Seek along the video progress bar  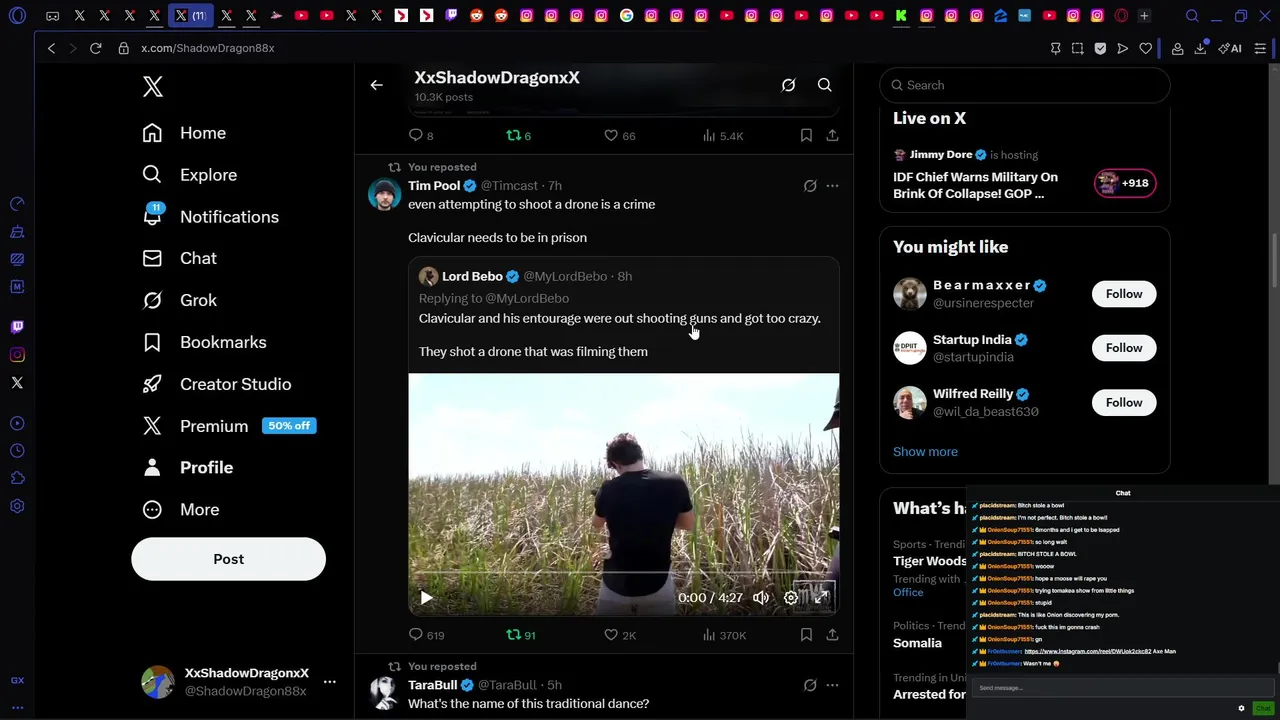coord(623,573)
